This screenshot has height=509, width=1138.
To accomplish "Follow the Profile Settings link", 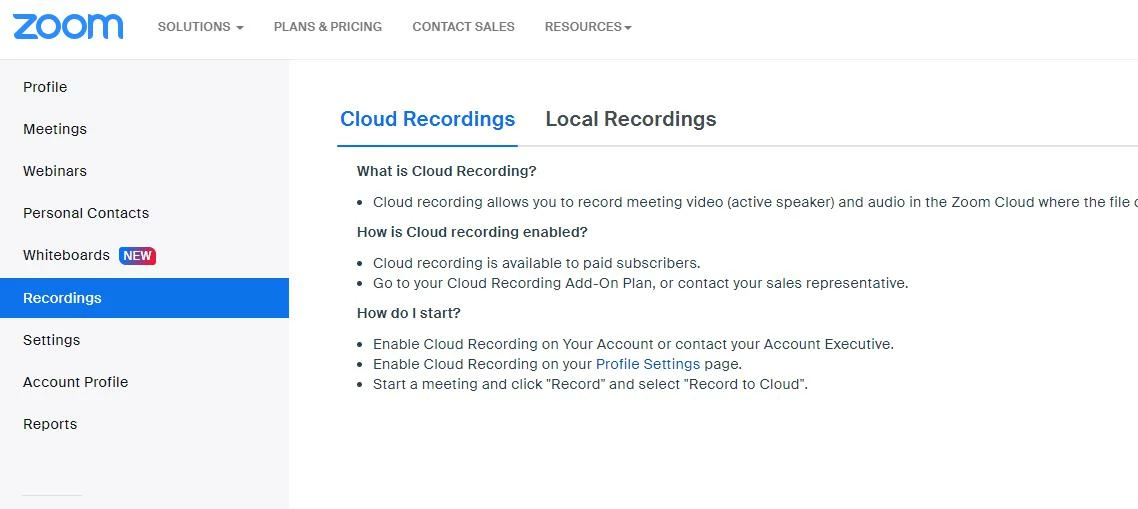I will pos(647,364).
